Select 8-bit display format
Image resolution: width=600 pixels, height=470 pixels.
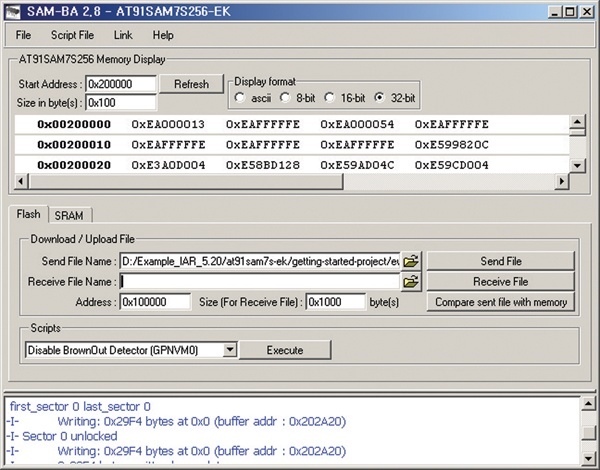tap(285, 98)
